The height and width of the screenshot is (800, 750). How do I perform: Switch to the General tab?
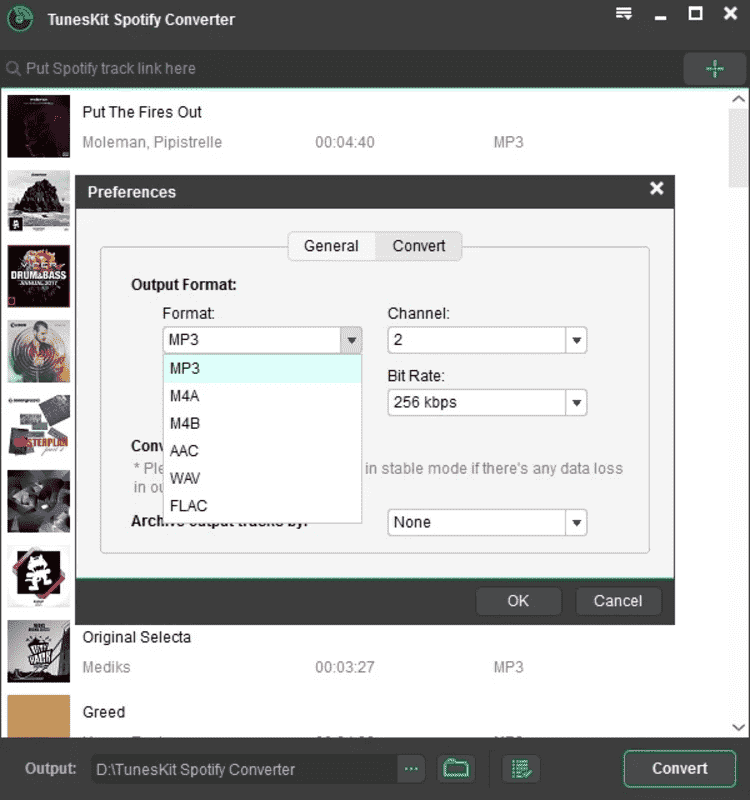[332, 246]
